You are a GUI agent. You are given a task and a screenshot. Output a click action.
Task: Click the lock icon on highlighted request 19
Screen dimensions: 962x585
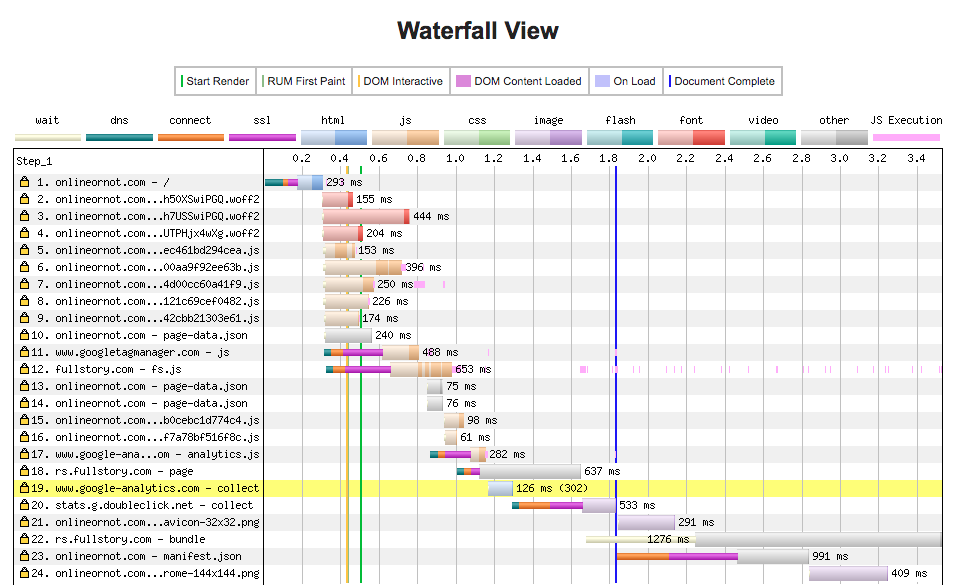[25, 488]
